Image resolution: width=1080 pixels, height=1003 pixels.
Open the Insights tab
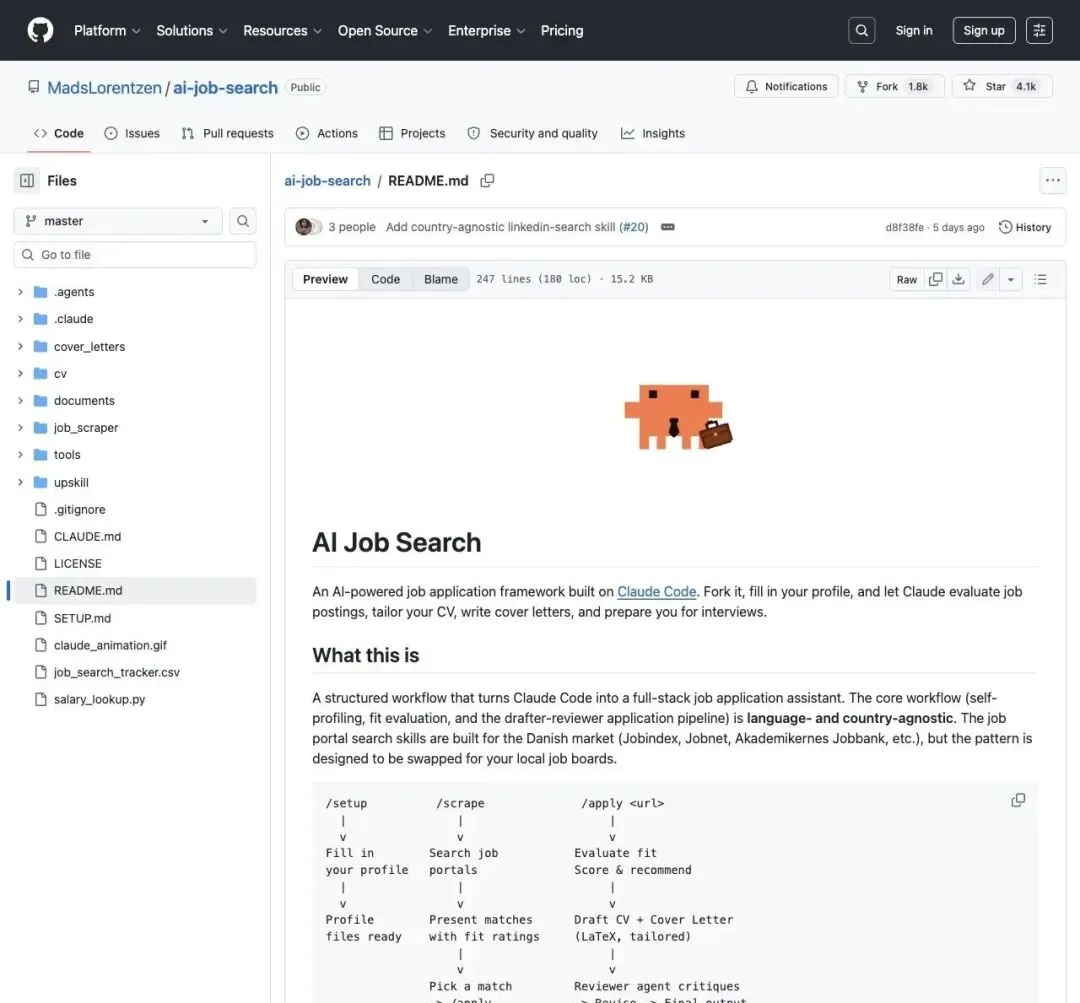[x=652, y=133]
